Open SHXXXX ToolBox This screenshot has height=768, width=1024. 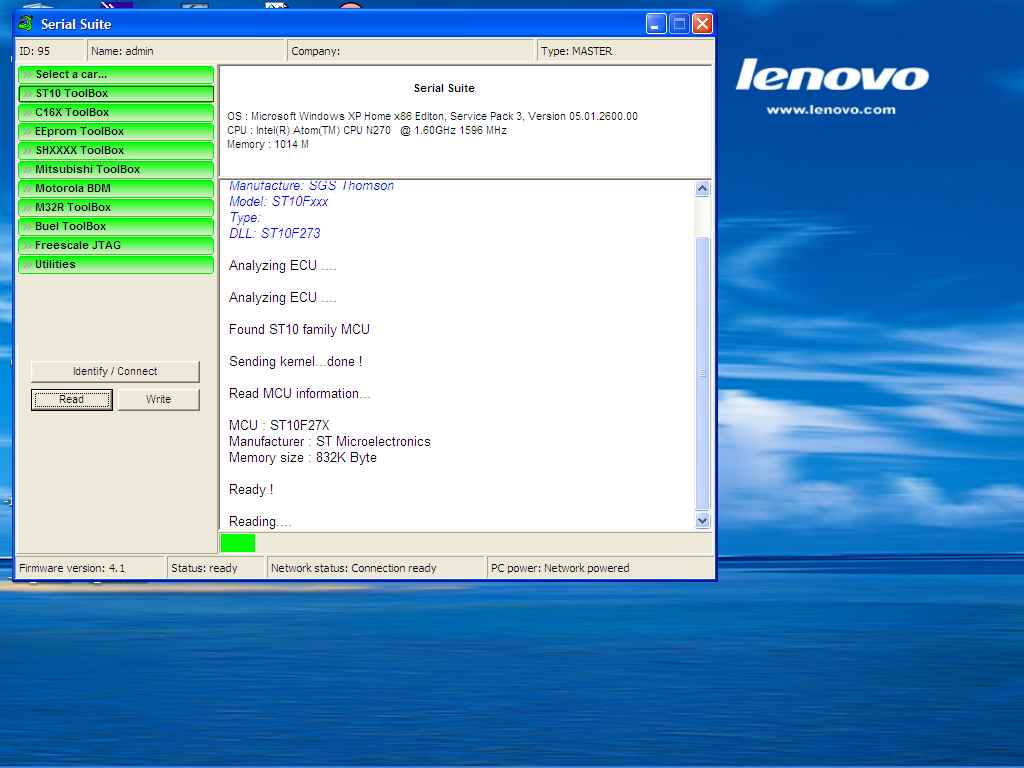(116, 150)
